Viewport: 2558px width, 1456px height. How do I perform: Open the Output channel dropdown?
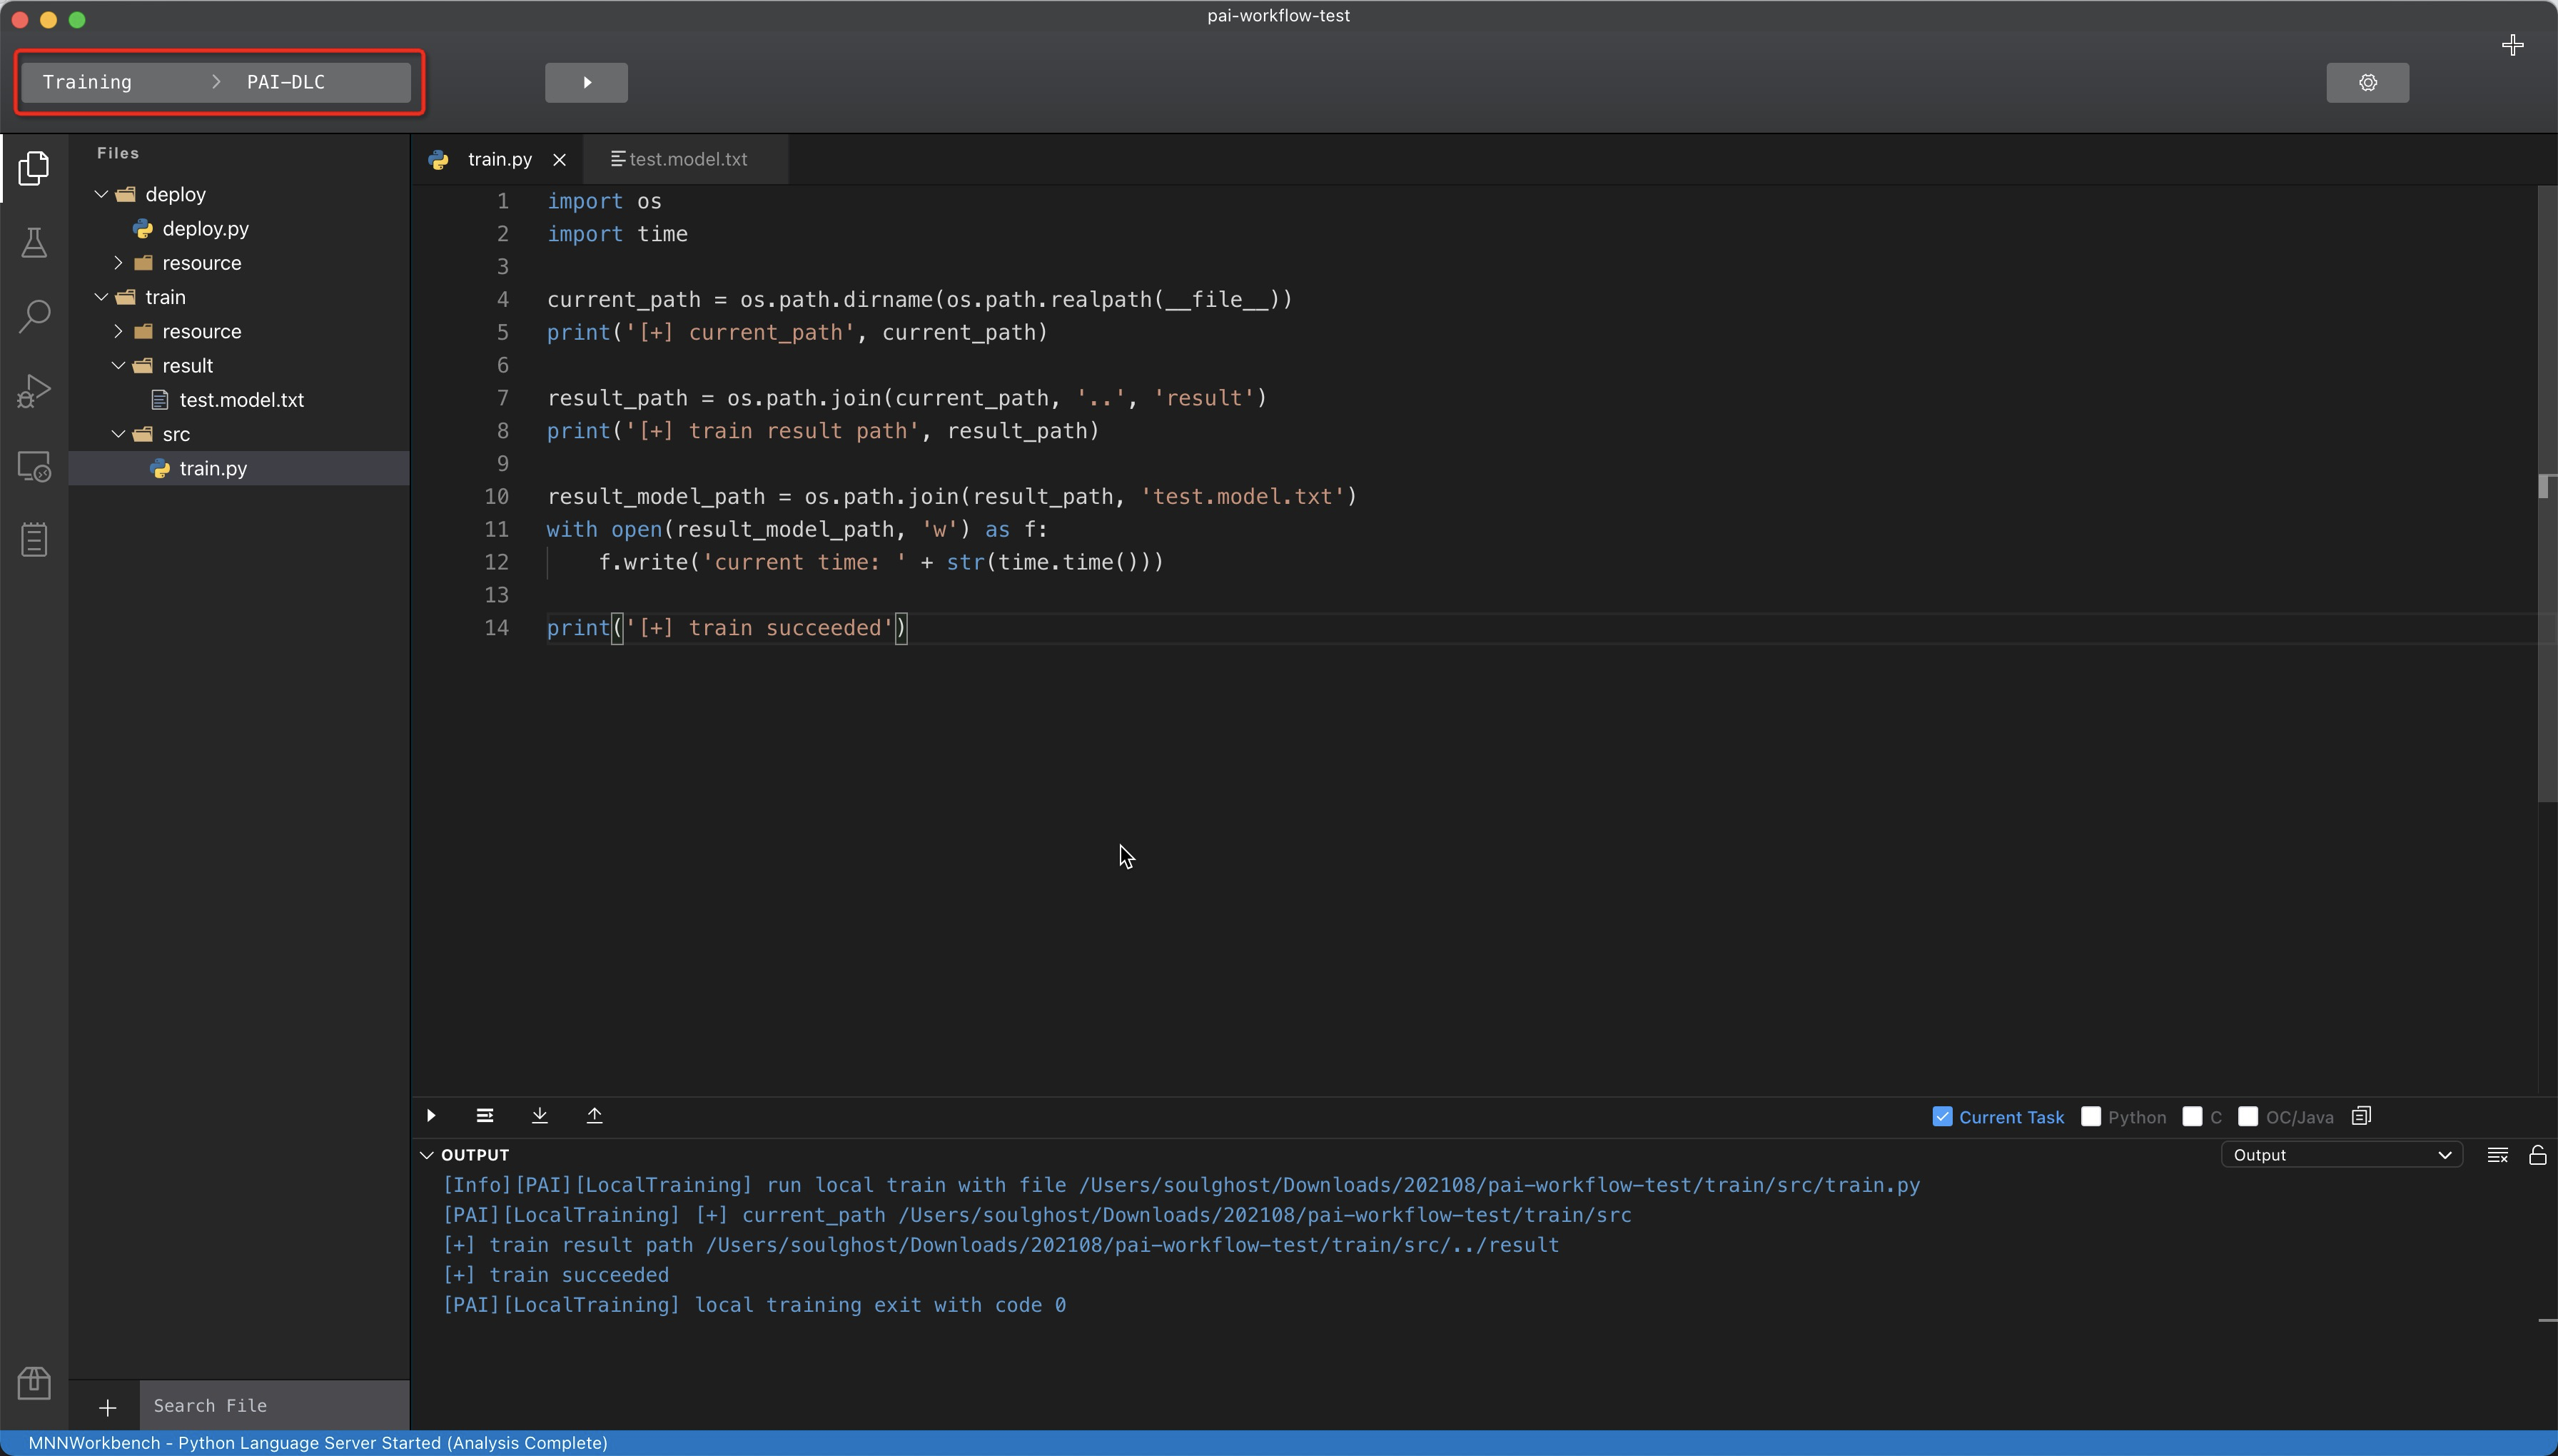[2341, 1155]
